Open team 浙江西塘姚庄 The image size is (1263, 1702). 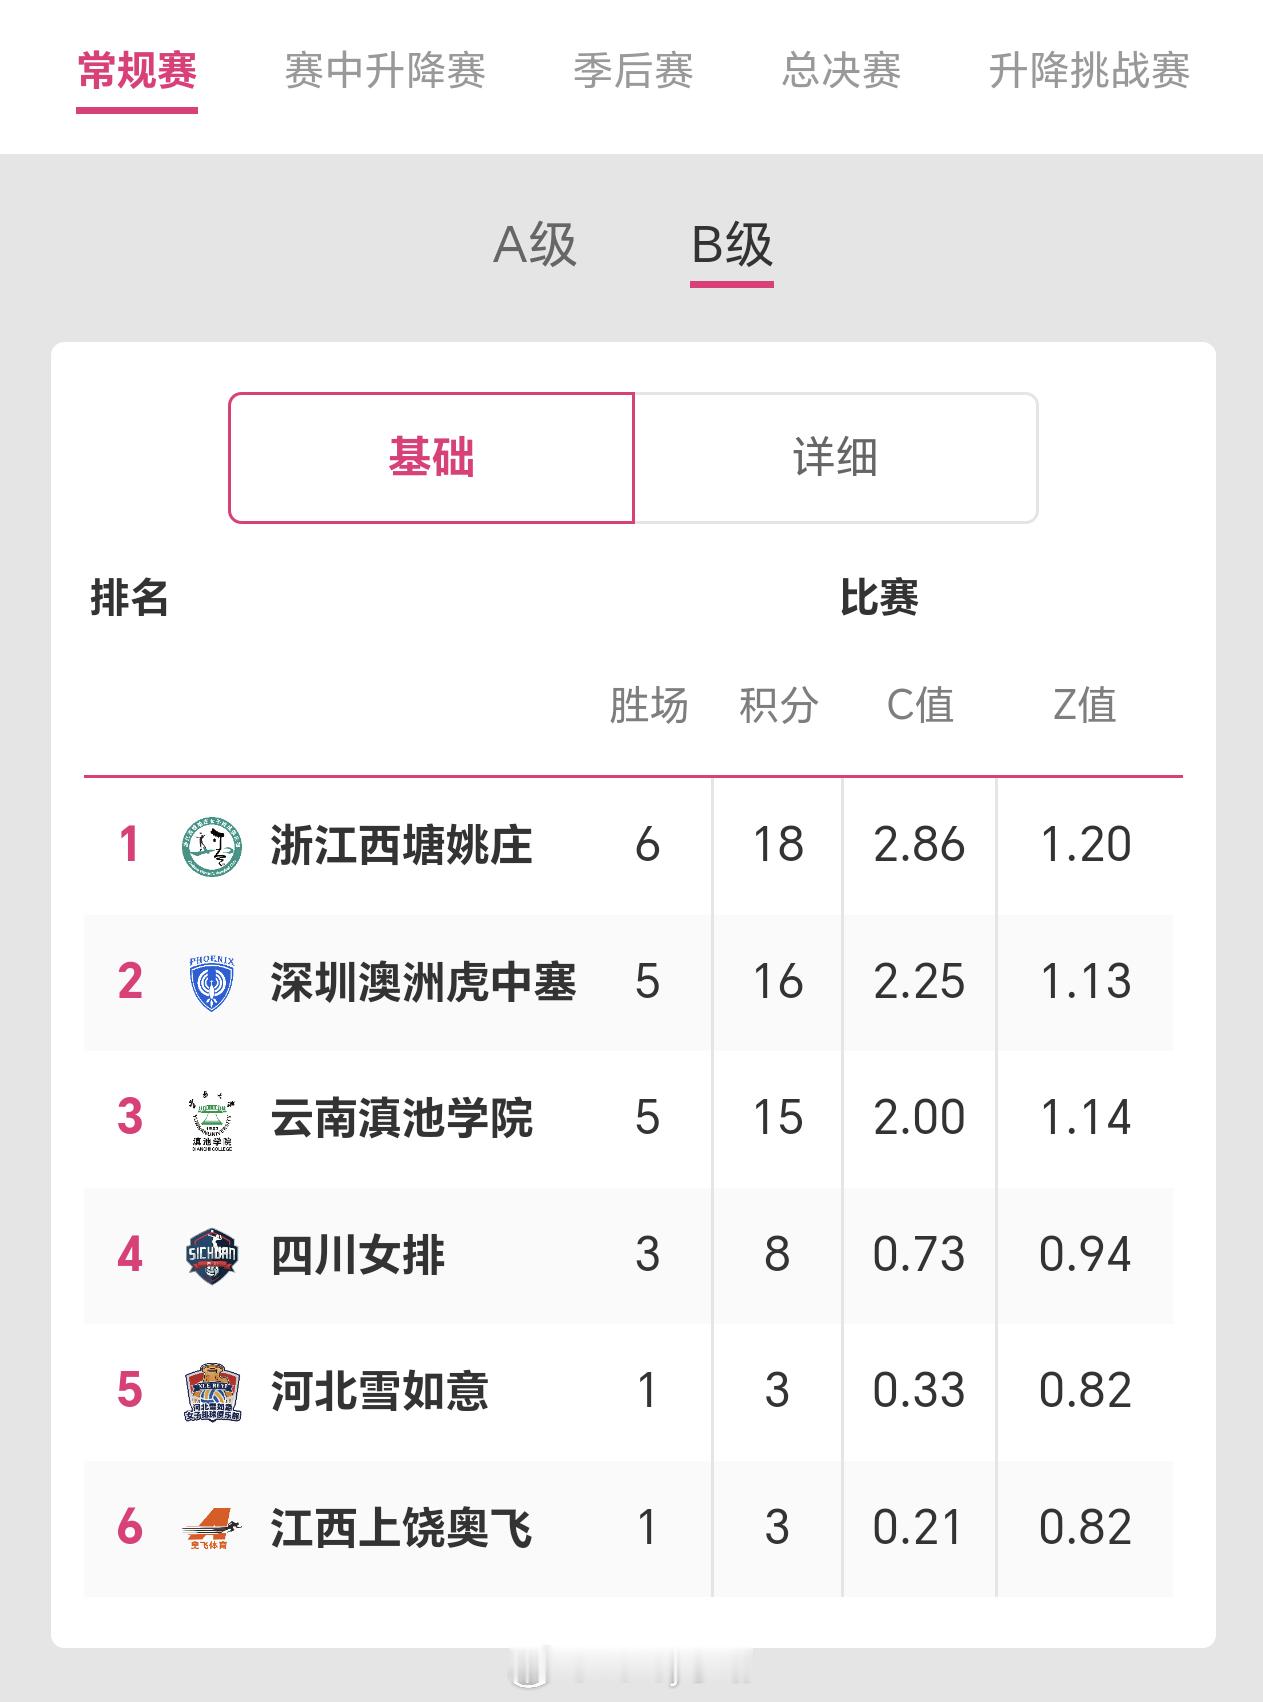(x=401, y=846)
